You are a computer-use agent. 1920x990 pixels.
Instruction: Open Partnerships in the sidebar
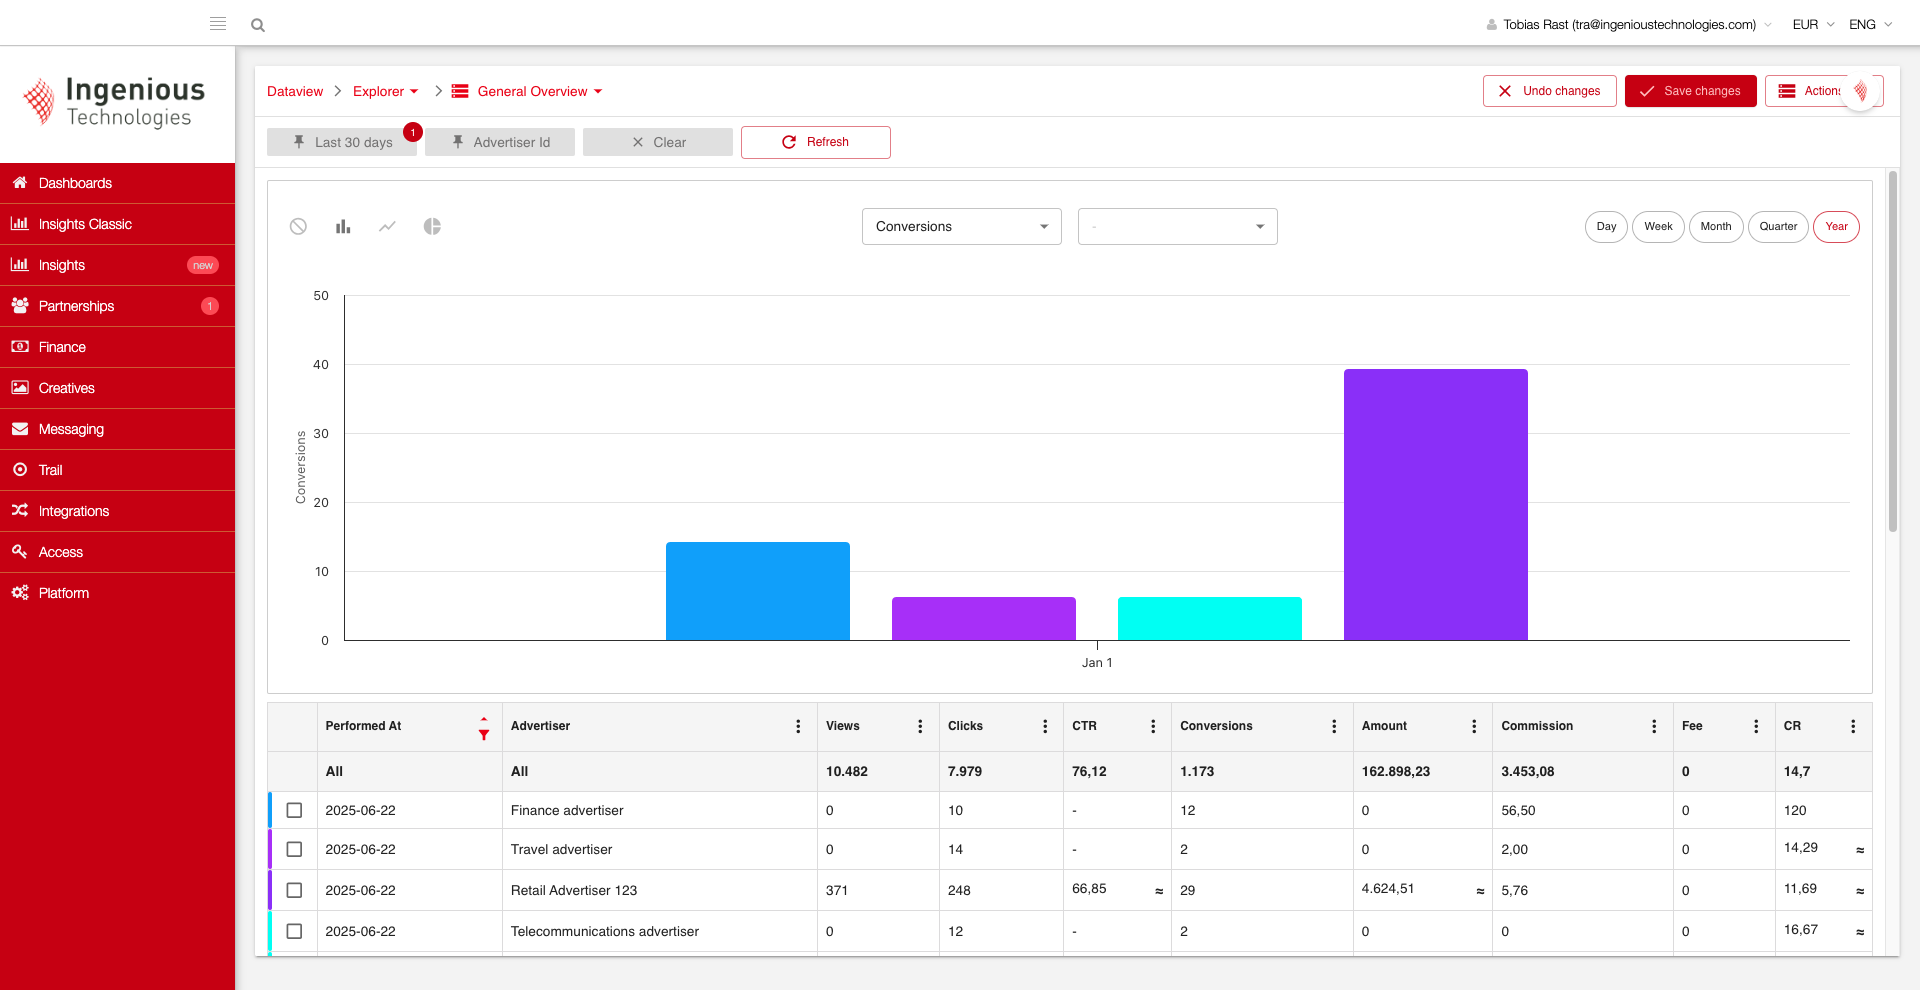[x=76, y=306]
